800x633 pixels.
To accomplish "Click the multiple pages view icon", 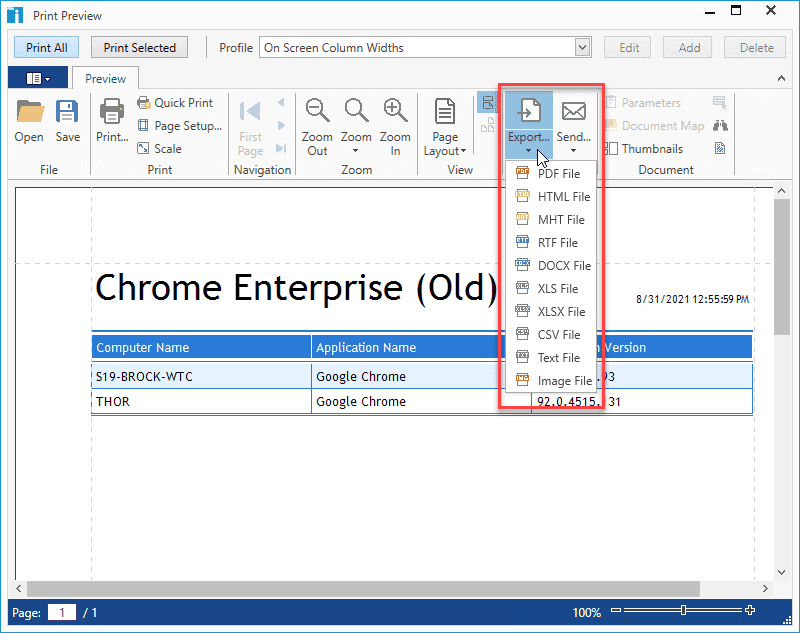I will pos(488,124).
